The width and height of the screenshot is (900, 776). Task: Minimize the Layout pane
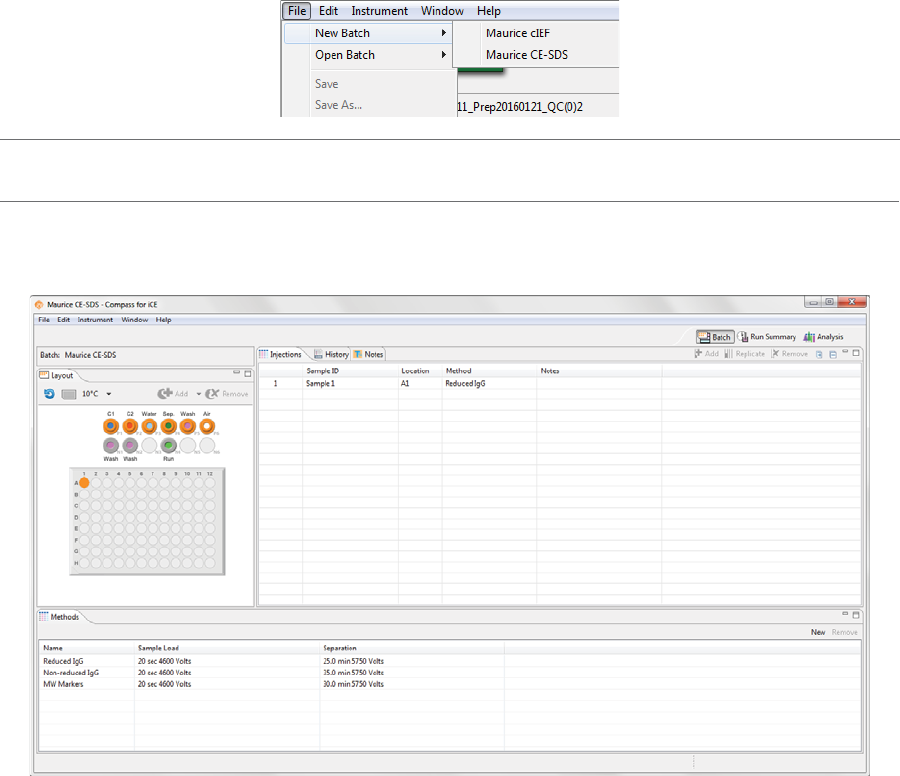(x=236, y=373)
